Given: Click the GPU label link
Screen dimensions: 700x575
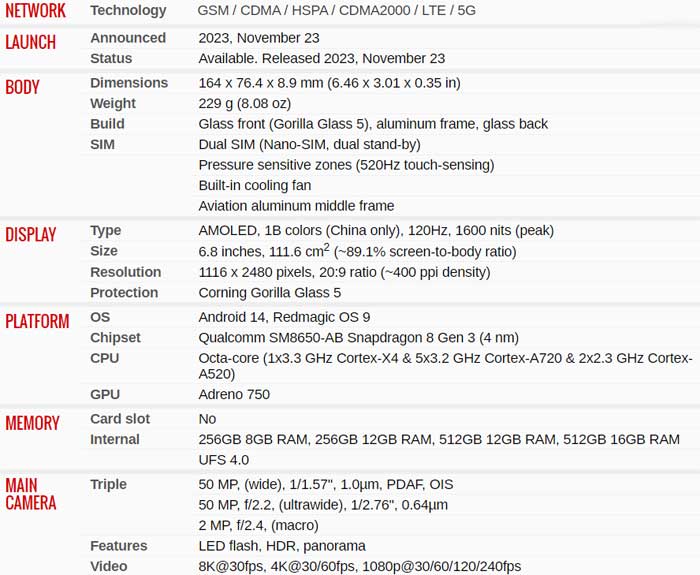Looking at the screenshot, I should pyautogui.click(x=104, y=395).
